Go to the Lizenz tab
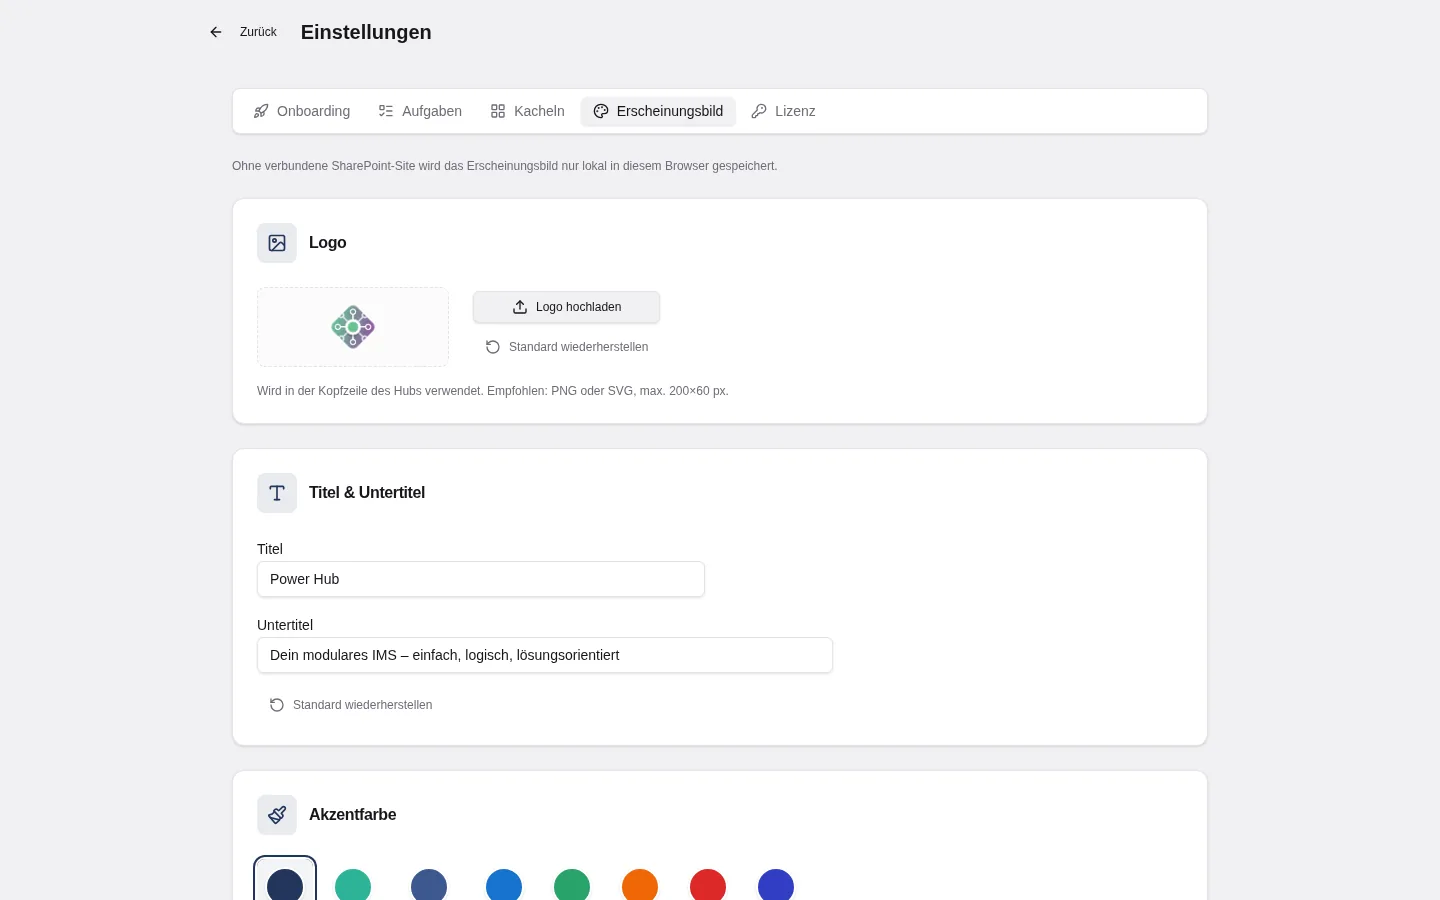 (784, 111)
